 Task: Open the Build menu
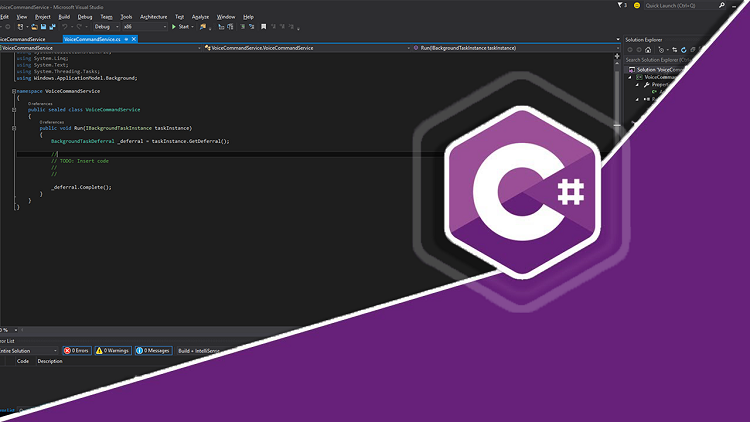point(64,17)
